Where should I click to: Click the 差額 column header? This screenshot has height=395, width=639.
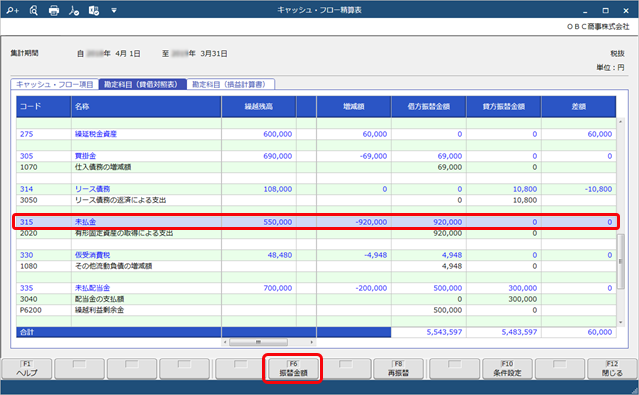point(579,107)
